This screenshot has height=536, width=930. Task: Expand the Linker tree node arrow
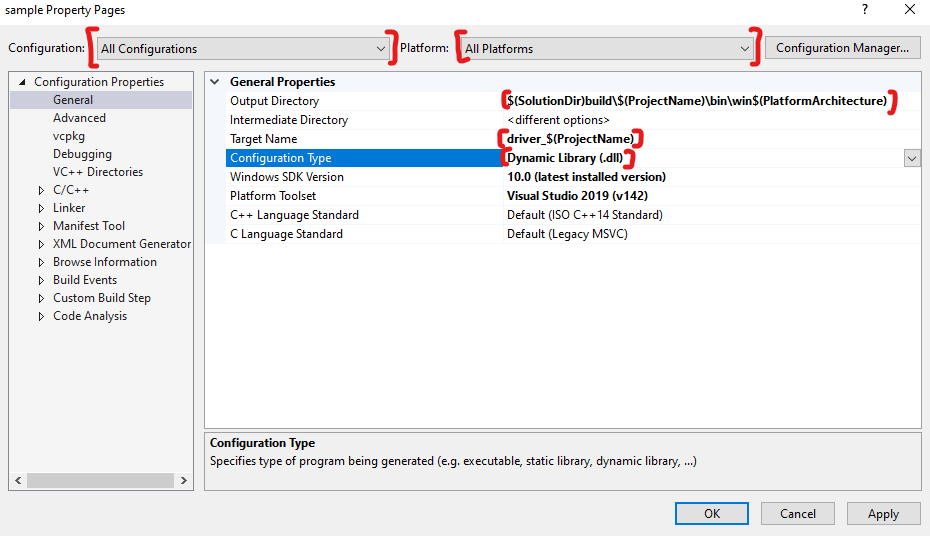pos(41,208)
